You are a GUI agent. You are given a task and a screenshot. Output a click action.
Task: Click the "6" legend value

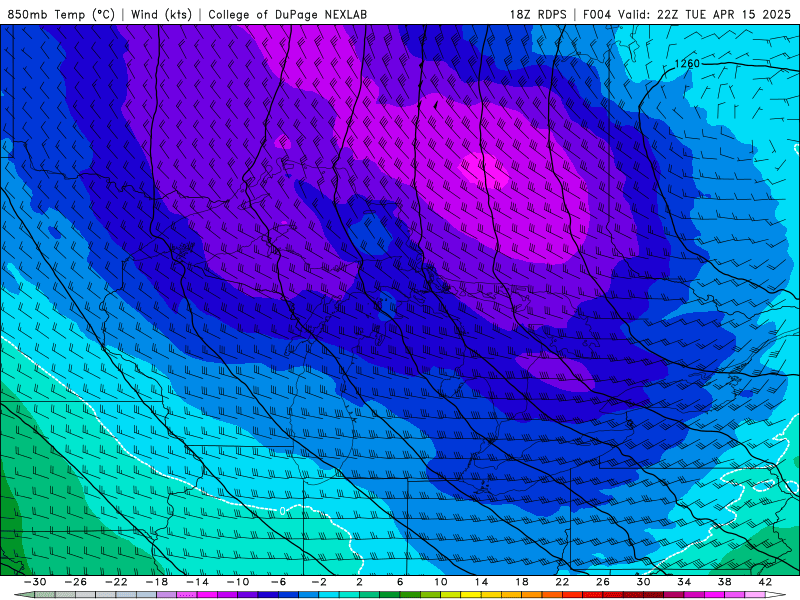tap(400, 582)
